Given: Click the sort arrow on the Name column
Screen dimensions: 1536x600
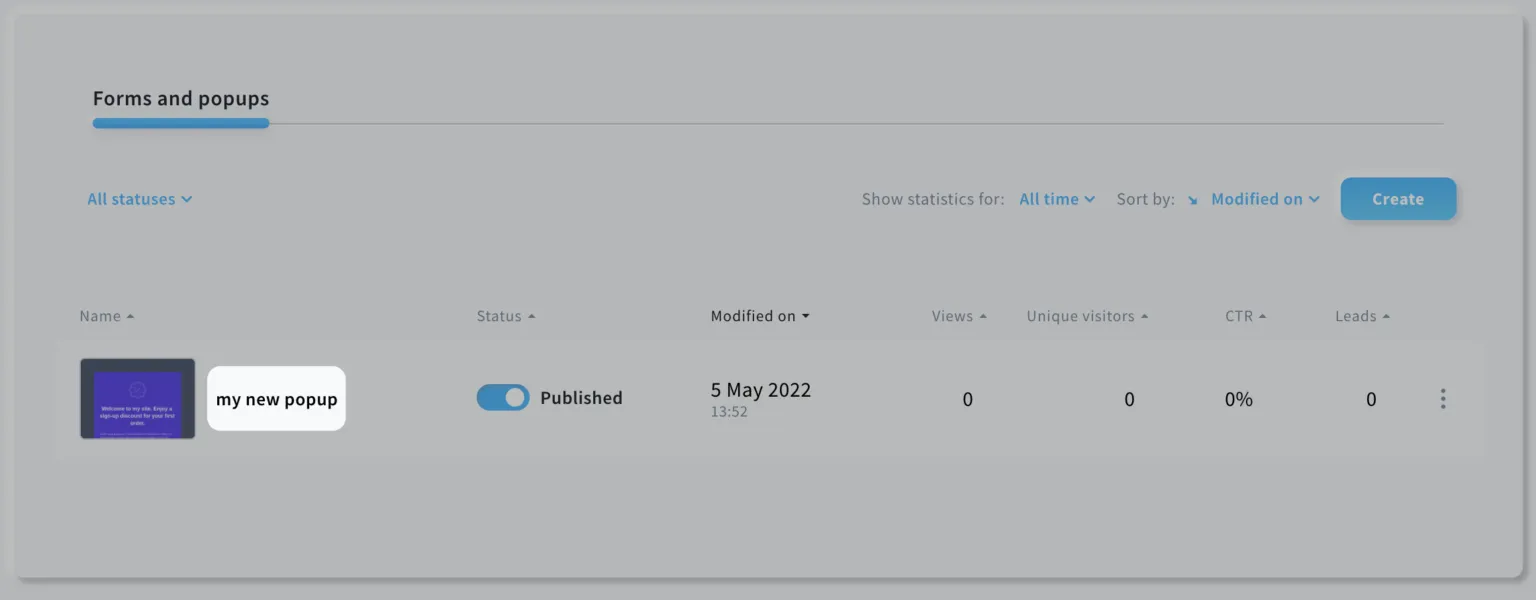Looking at the screenshot, I should point(131,315).
